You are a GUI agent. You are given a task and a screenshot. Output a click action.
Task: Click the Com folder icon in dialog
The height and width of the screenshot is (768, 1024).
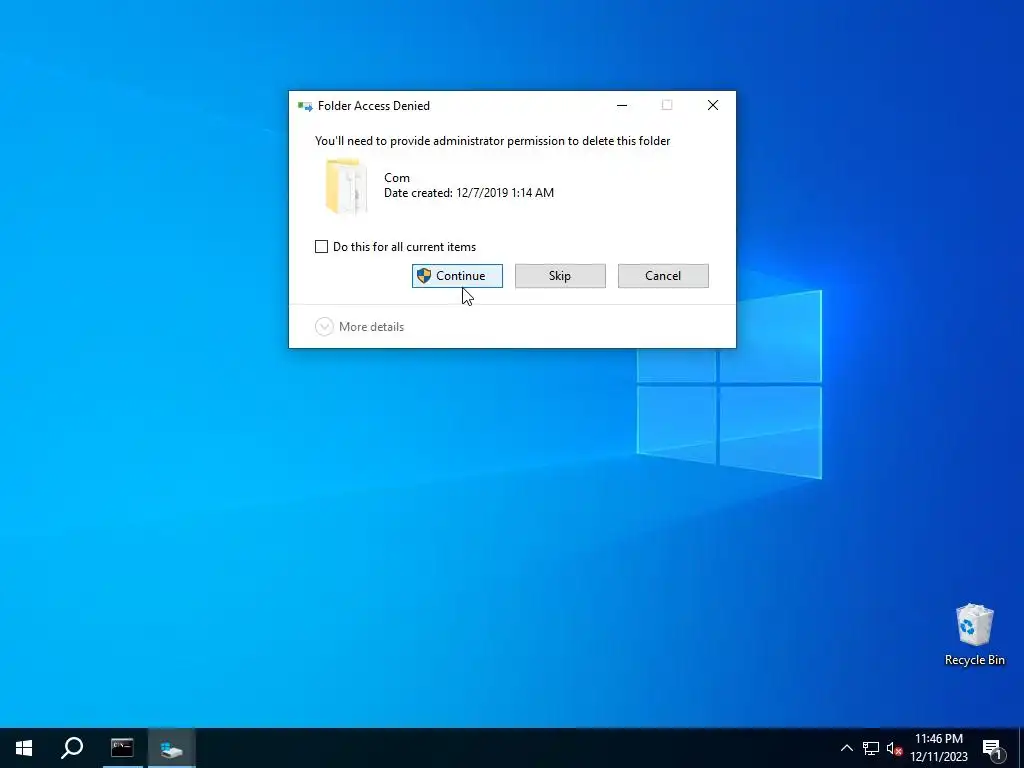(346, 186)
